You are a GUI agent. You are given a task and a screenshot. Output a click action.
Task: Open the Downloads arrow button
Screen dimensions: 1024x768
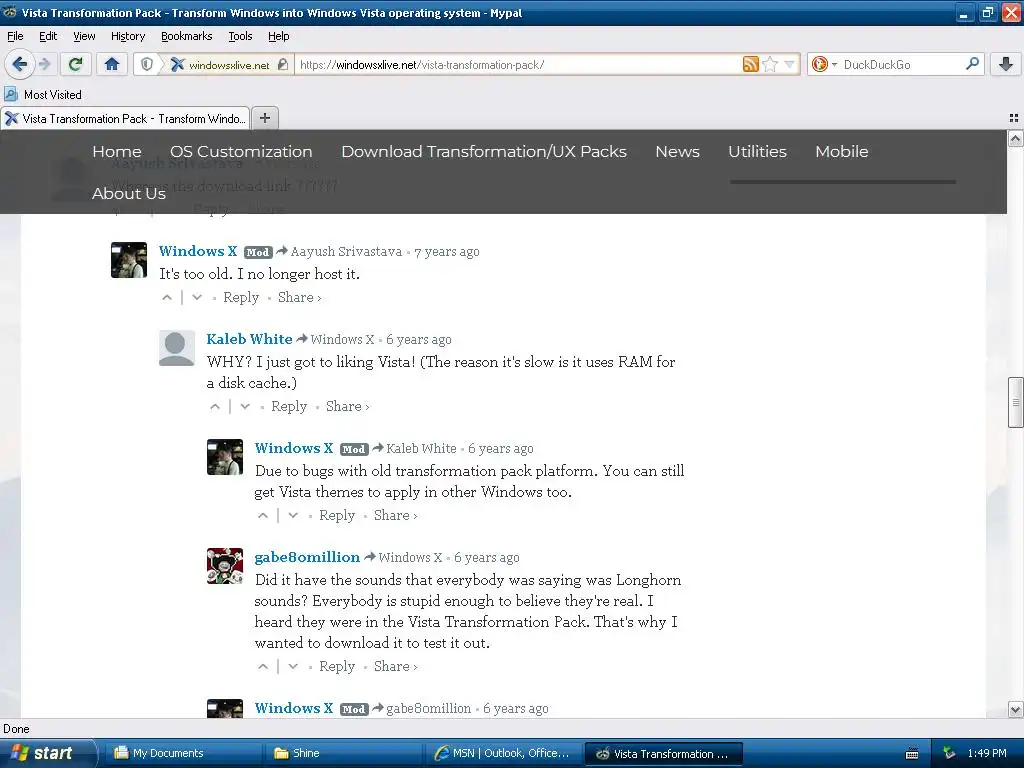1006,64
